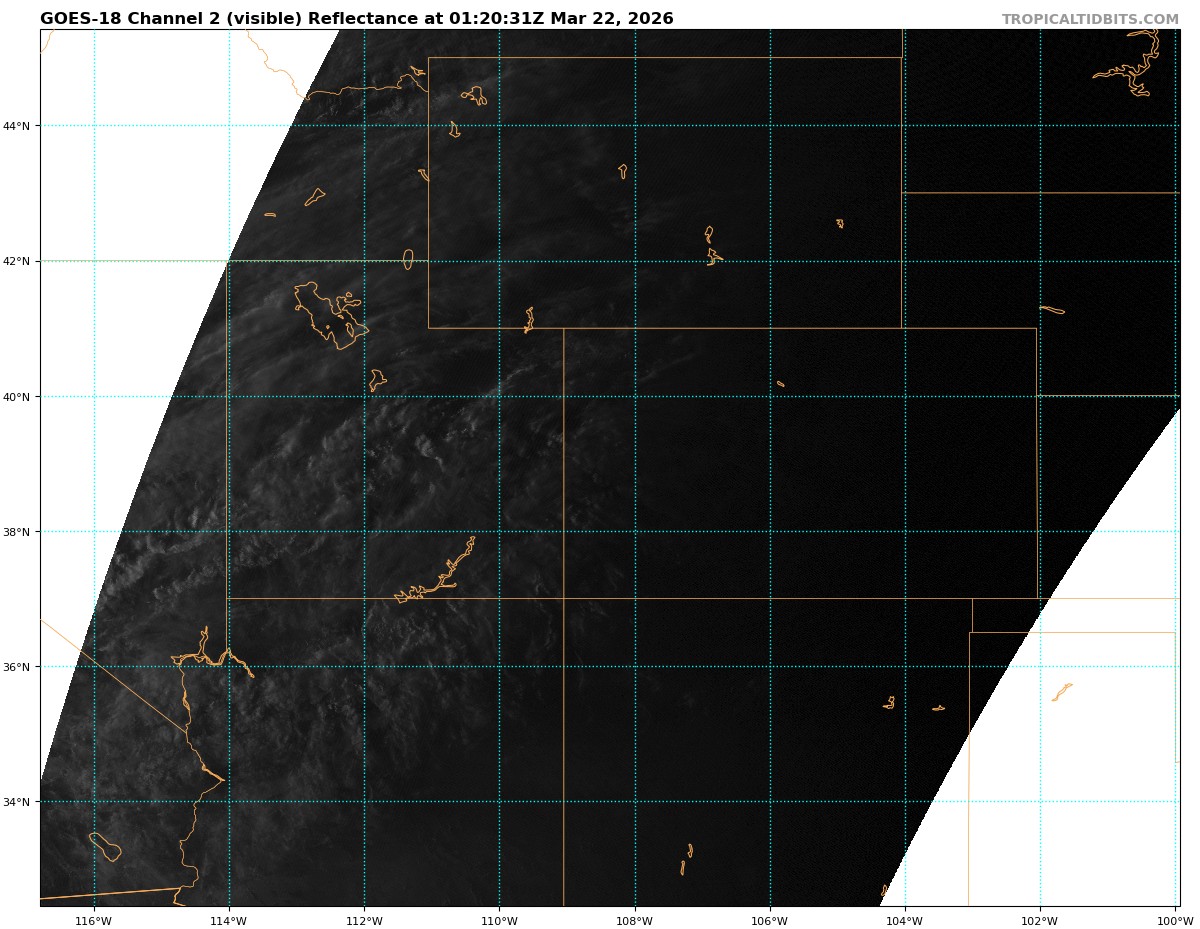Click the 100°W longitude axis label
Screen dimensions: 1200x929
coord(1175,920)
